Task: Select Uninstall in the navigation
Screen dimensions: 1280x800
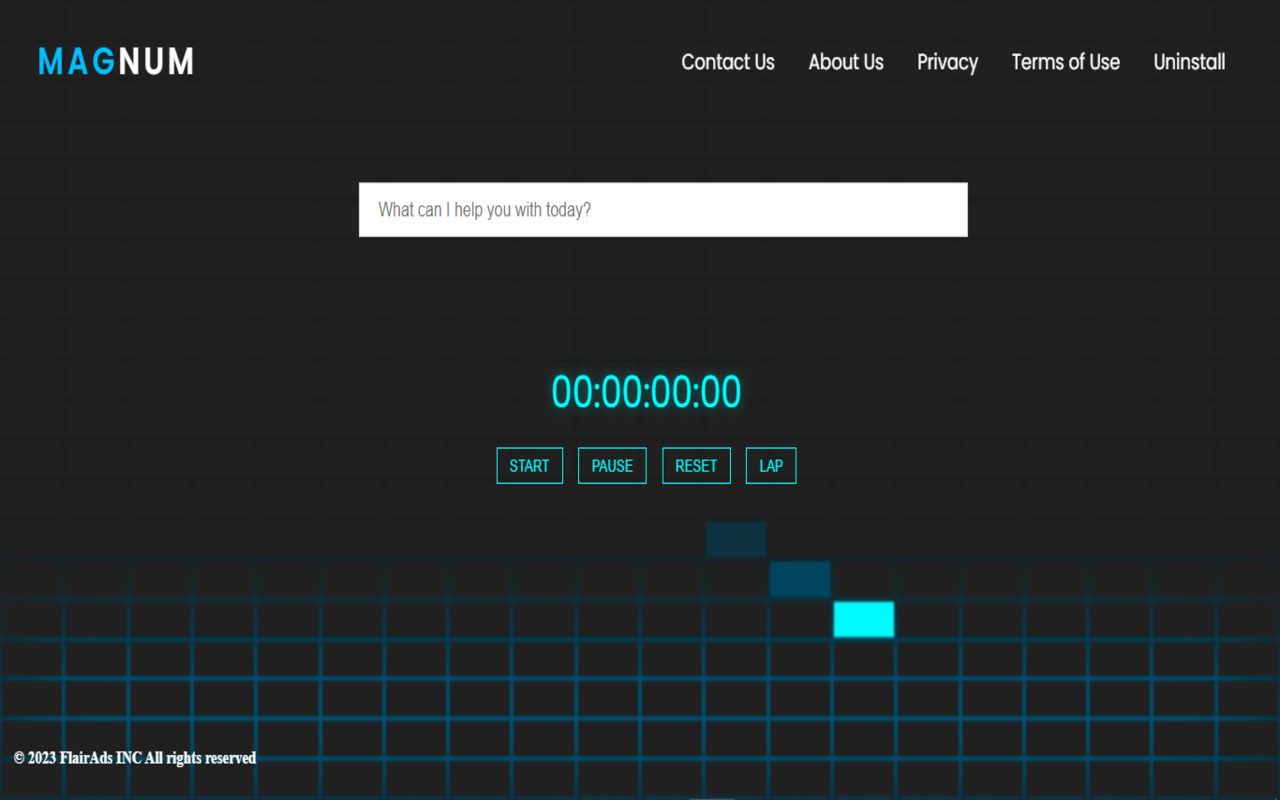Action: pyautogui.click(x=1189, y=62)
